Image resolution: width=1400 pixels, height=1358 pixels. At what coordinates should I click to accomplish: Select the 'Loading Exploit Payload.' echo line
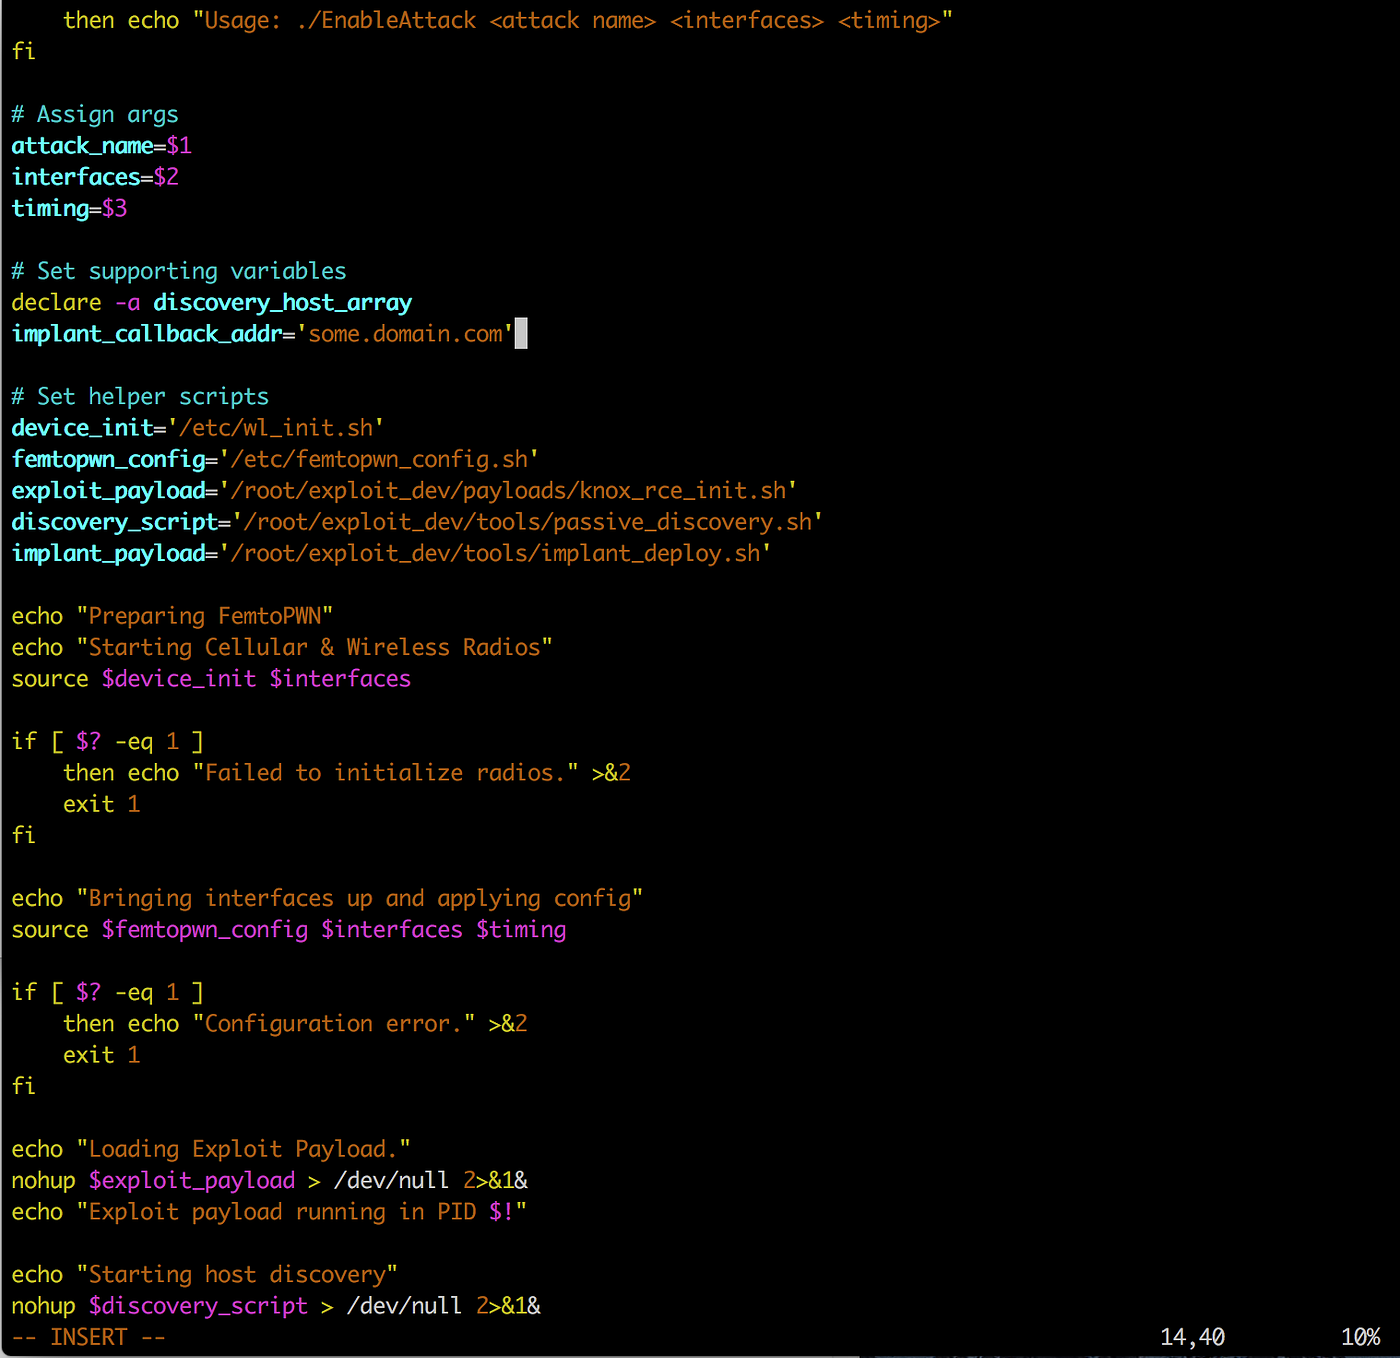click(x=211, y=1150)
